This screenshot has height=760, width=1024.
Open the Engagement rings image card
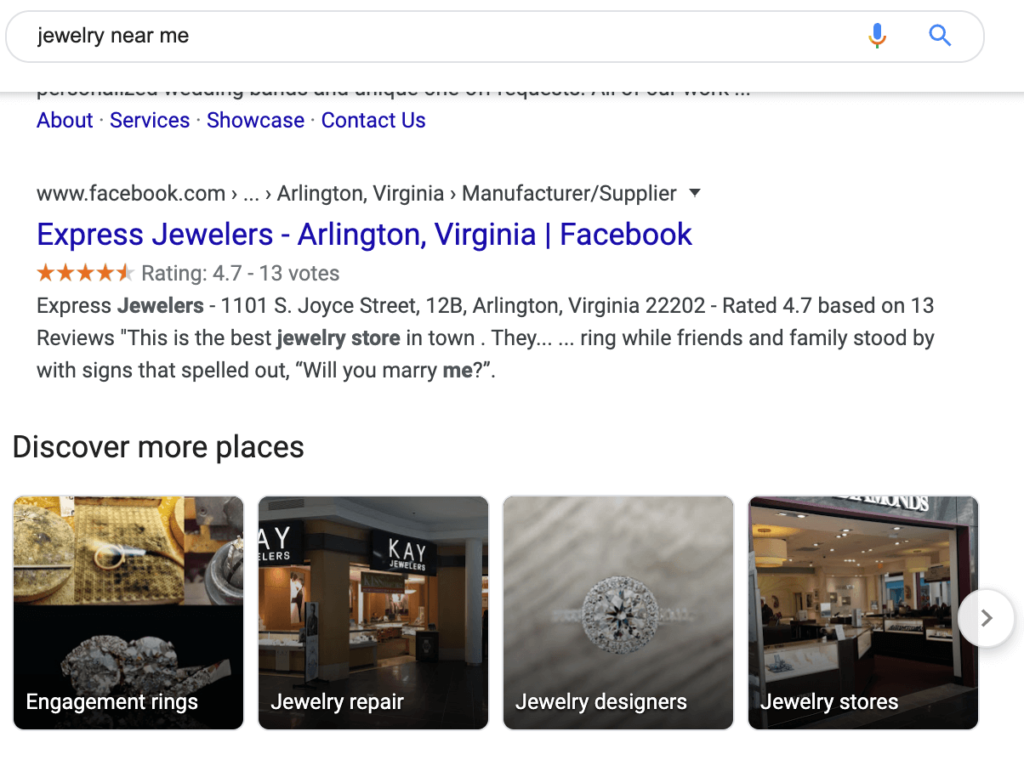coord(128,611)
